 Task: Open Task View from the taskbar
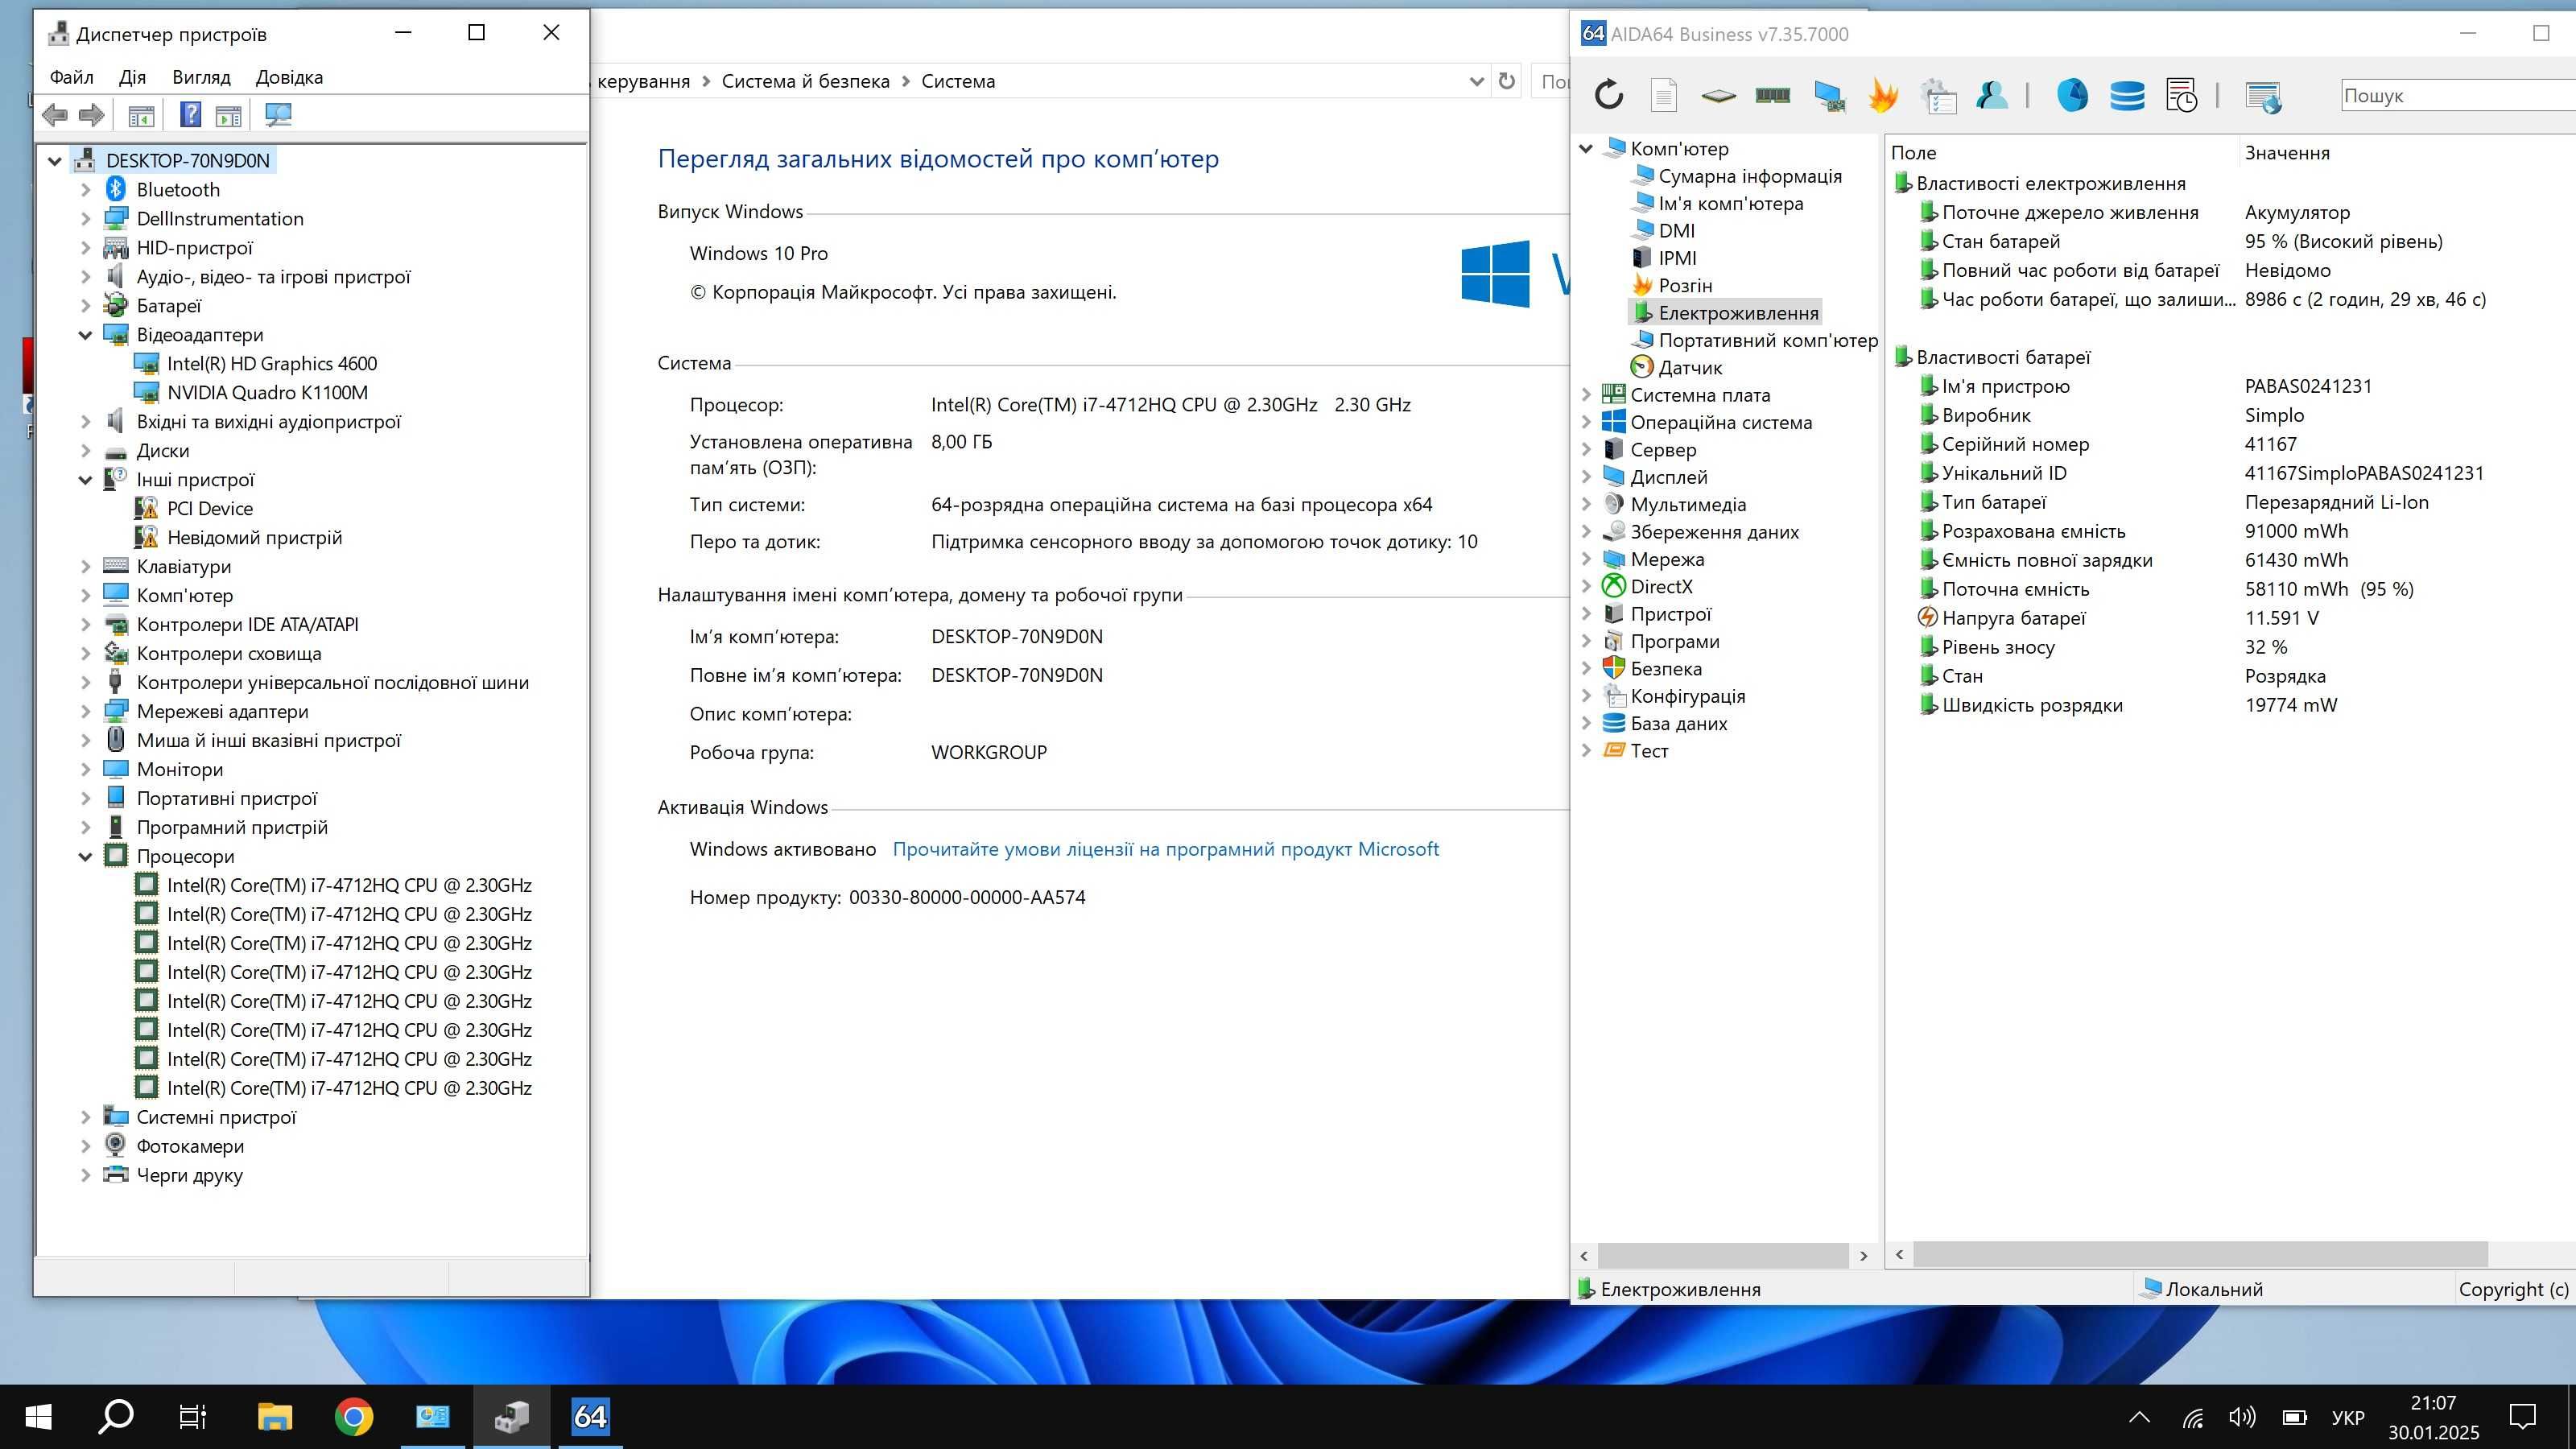[192, 1417]
